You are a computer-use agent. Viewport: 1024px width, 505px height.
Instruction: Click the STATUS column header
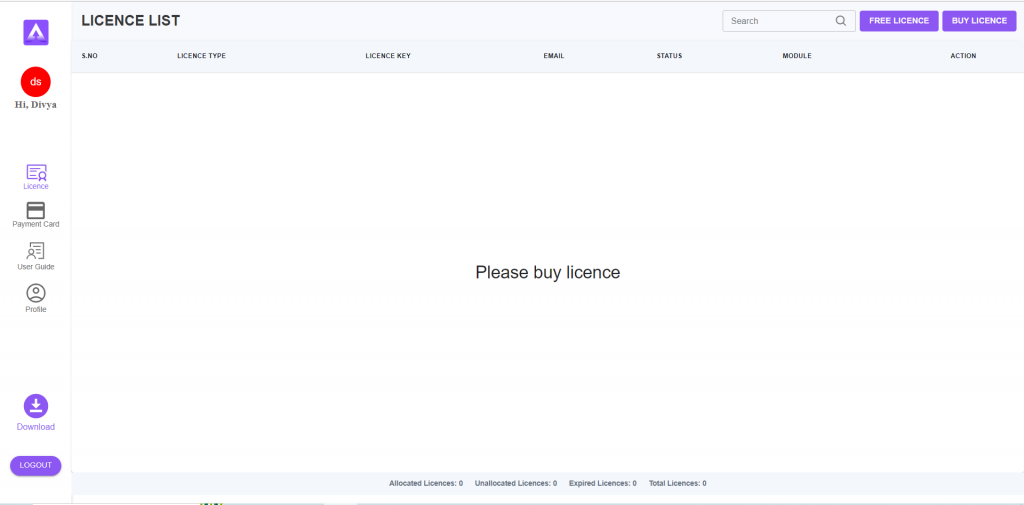click(x=669, y=56)
